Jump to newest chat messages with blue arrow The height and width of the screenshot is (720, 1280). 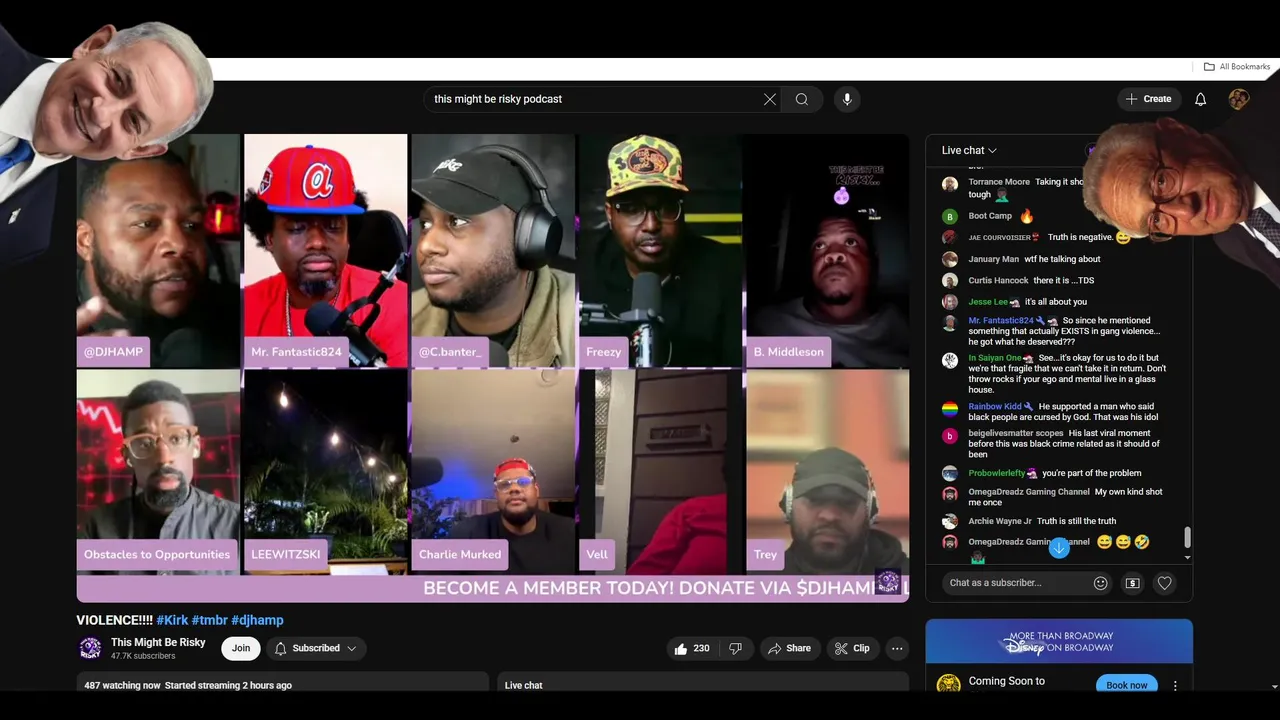pos(1059,547)
